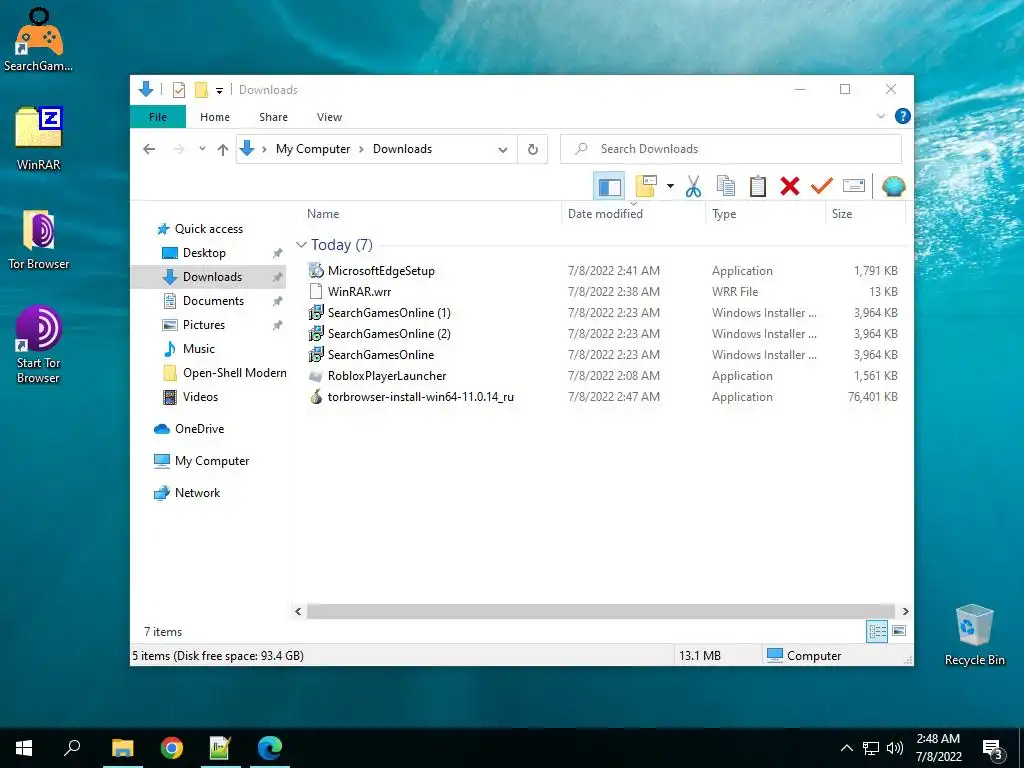Click My Computer in the address breadcrumb
The image size is (1024, 768).
(x=313, y=149)
